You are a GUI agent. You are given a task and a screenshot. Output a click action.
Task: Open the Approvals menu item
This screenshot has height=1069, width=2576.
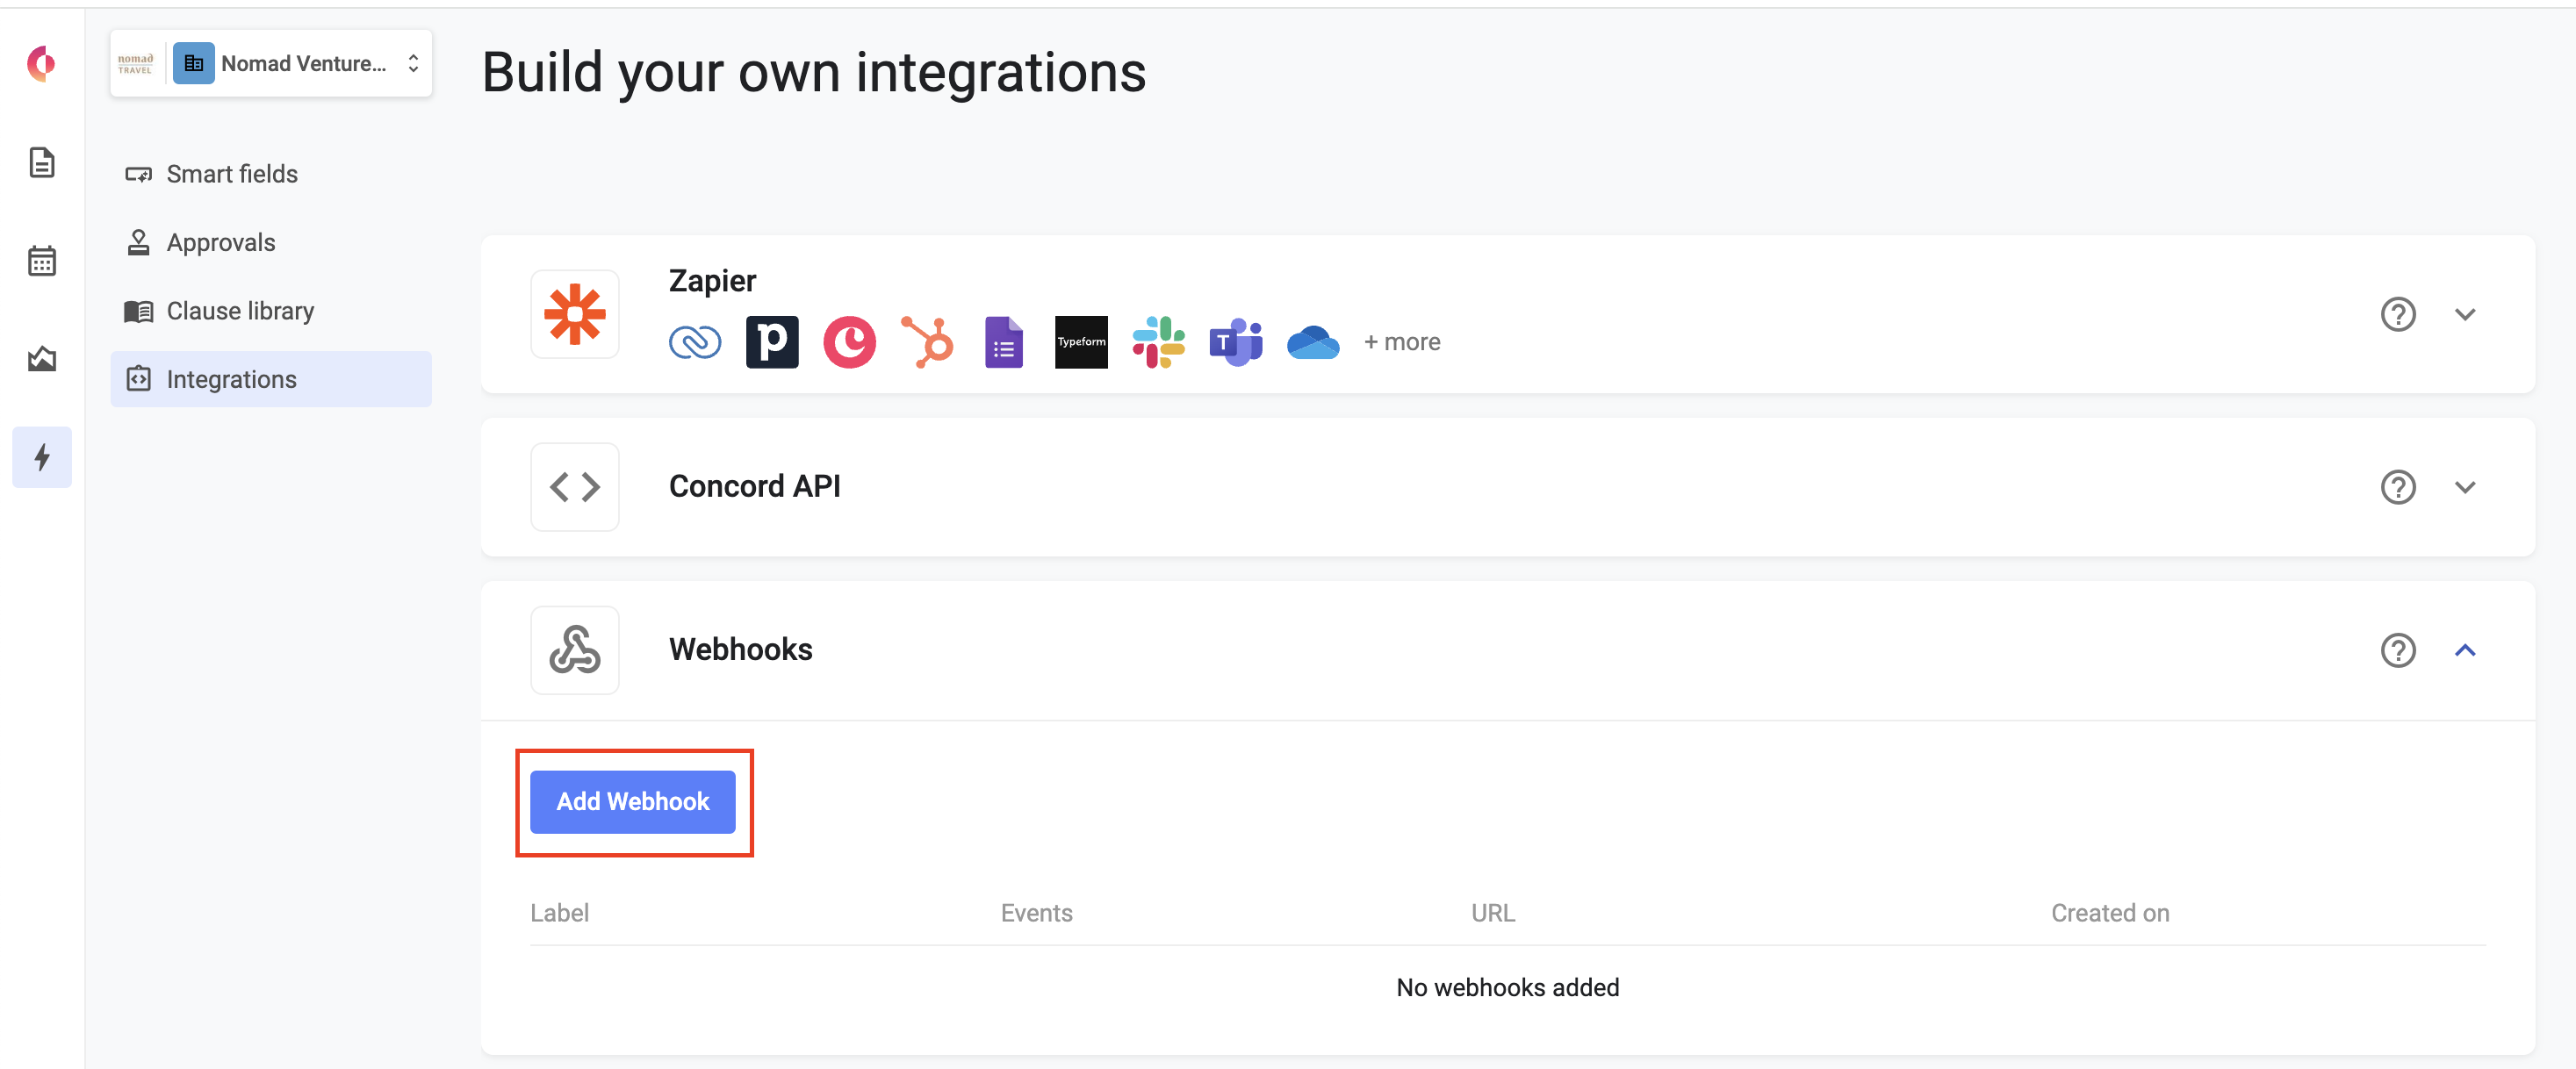click(x=220, y=241)
